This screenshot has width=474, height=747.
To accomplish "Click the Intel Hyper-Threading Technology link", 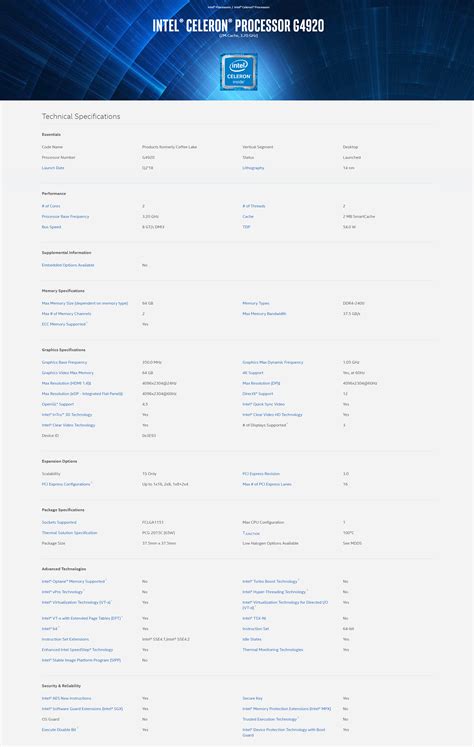I will point(274,592).
